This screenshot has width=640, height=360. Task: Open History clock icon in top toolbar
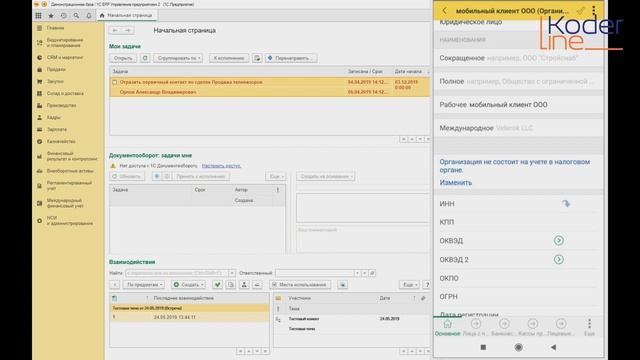(x=64, y=16)
